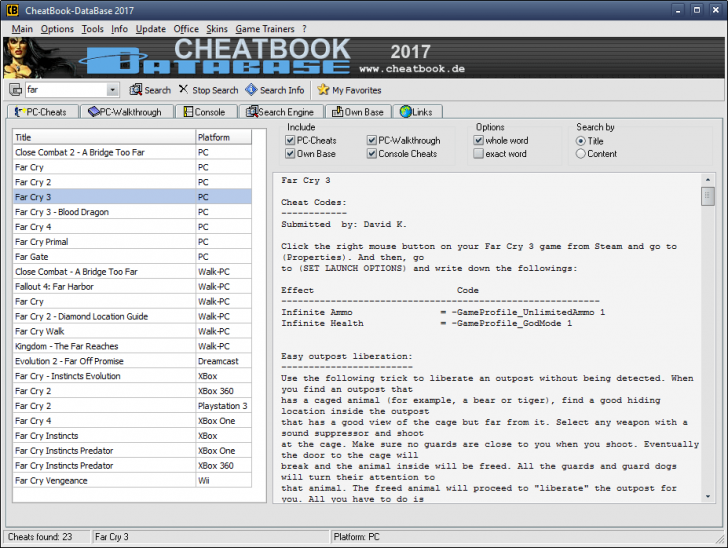Select Kingdom - The Far Reaches row
The width and height of the screenshot is (728, 548).
coord(132,346)
